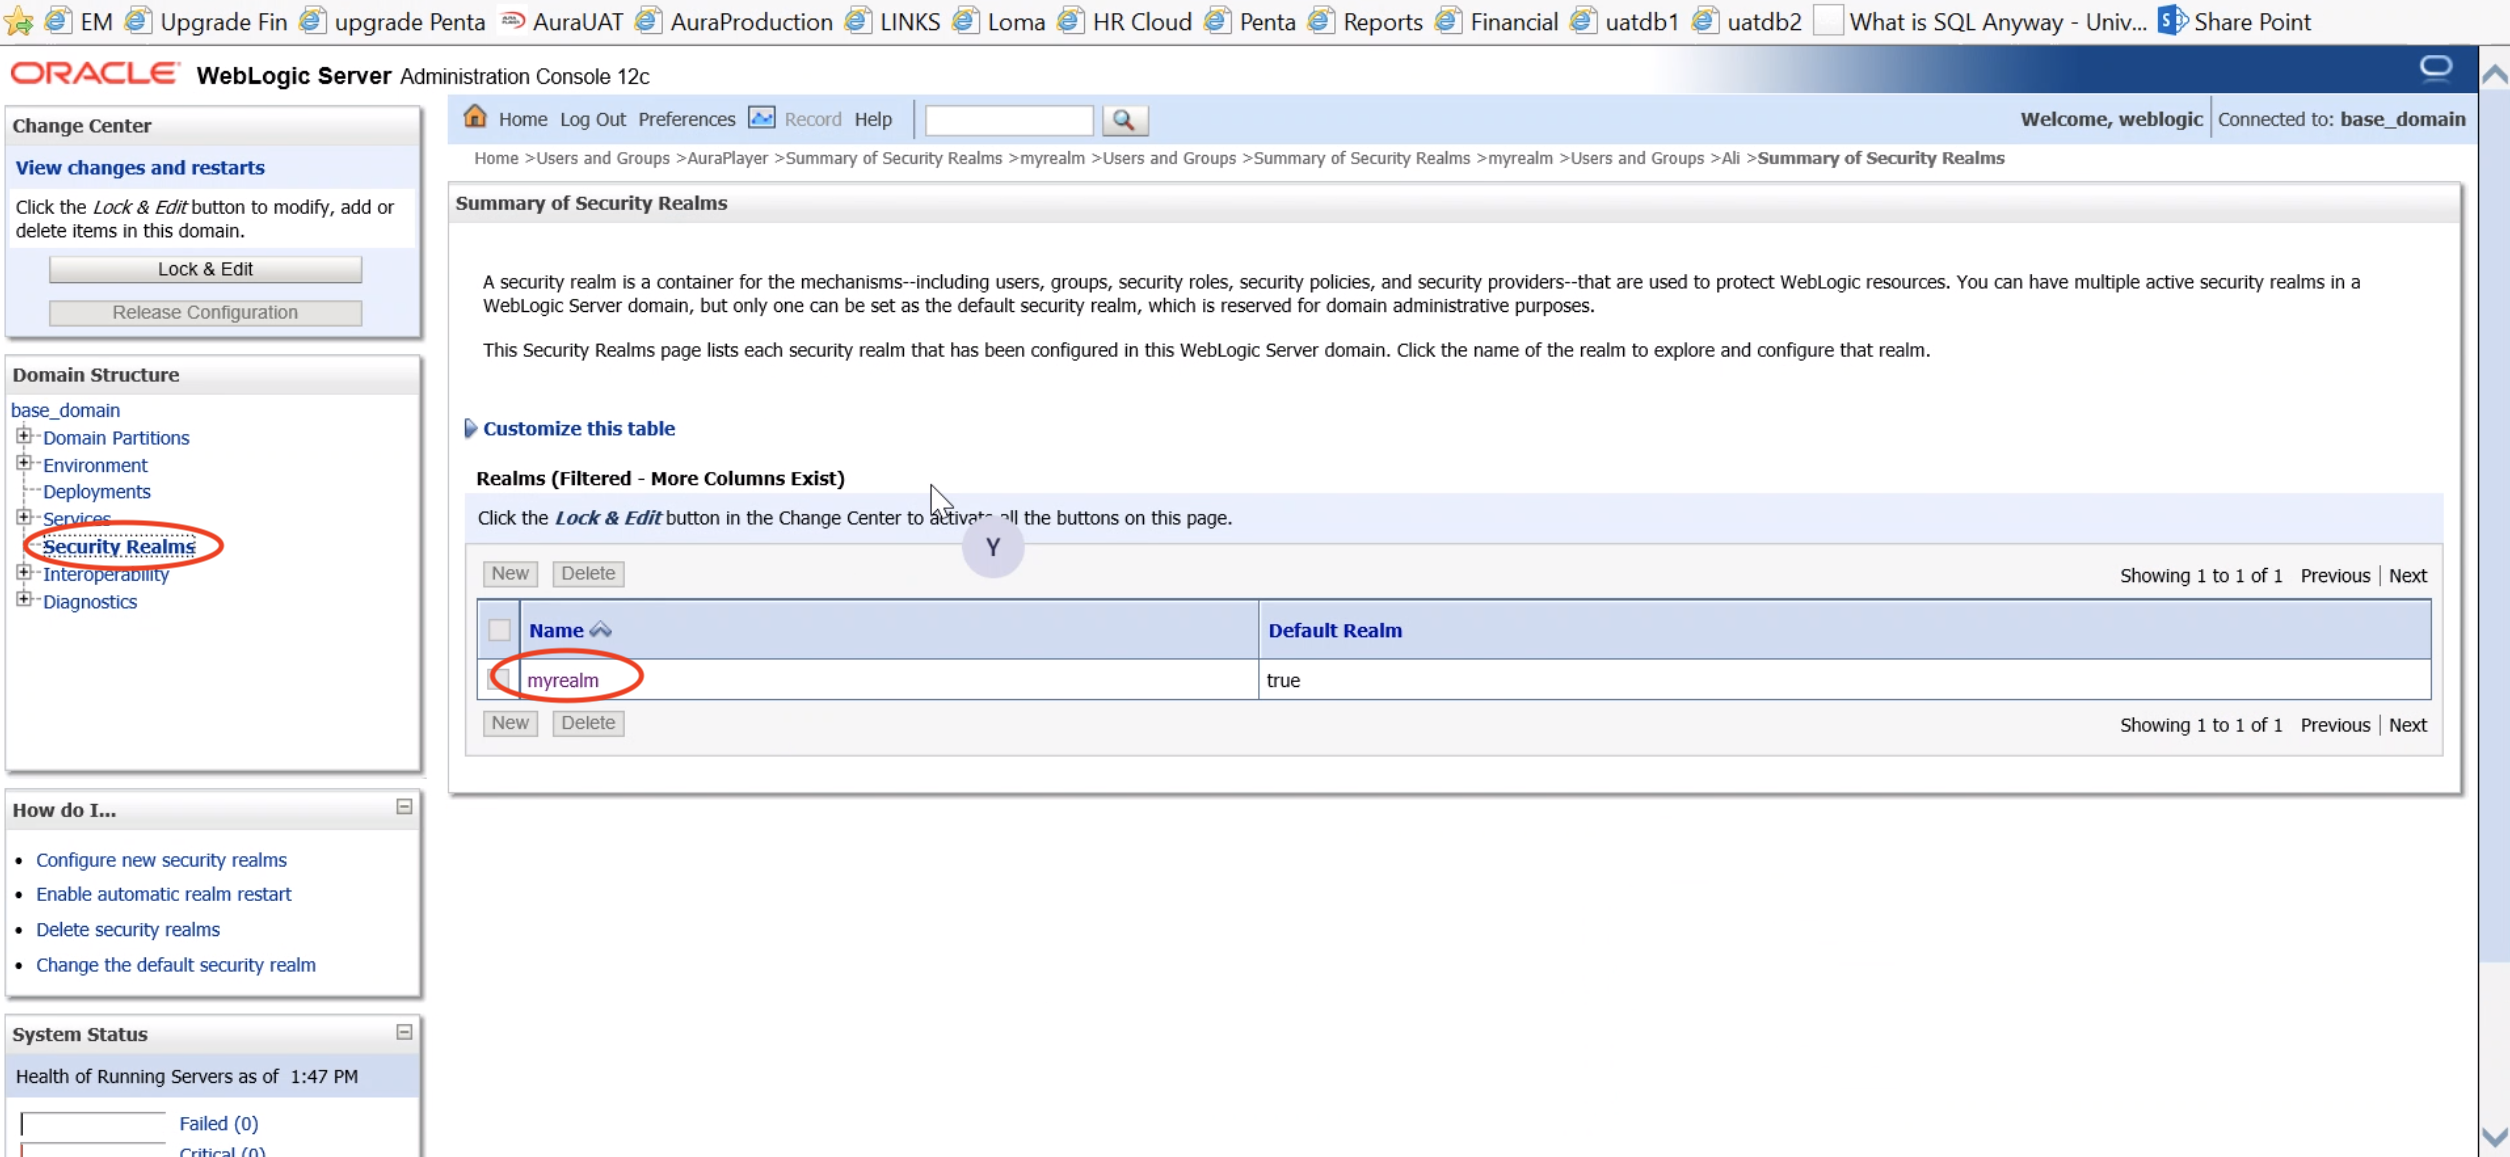Click Record in the toolbar
Viewport: 2510px width, 1157px height.
point(813,119)
